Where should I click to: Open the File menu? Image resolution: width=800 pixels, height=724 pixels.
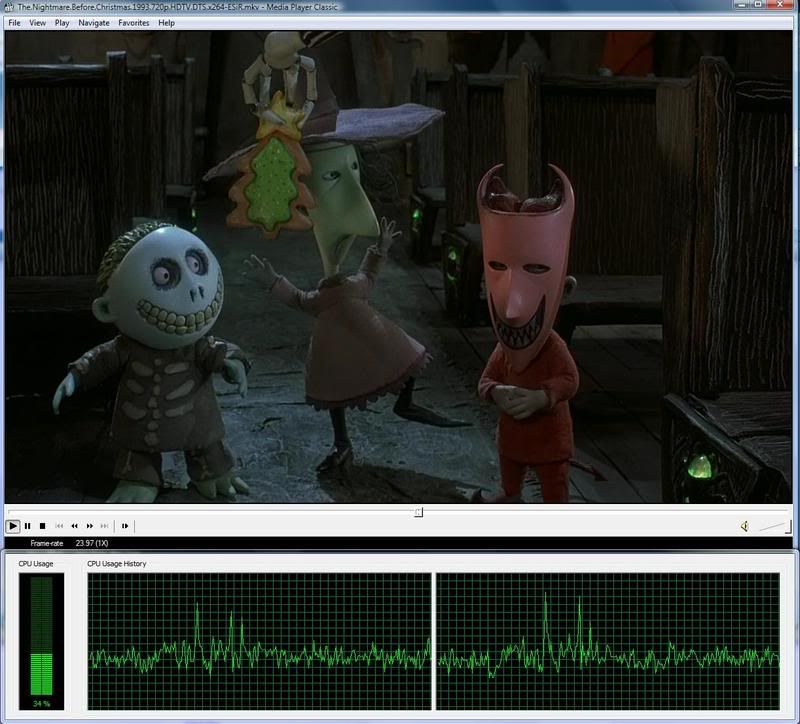click(14, 22)
